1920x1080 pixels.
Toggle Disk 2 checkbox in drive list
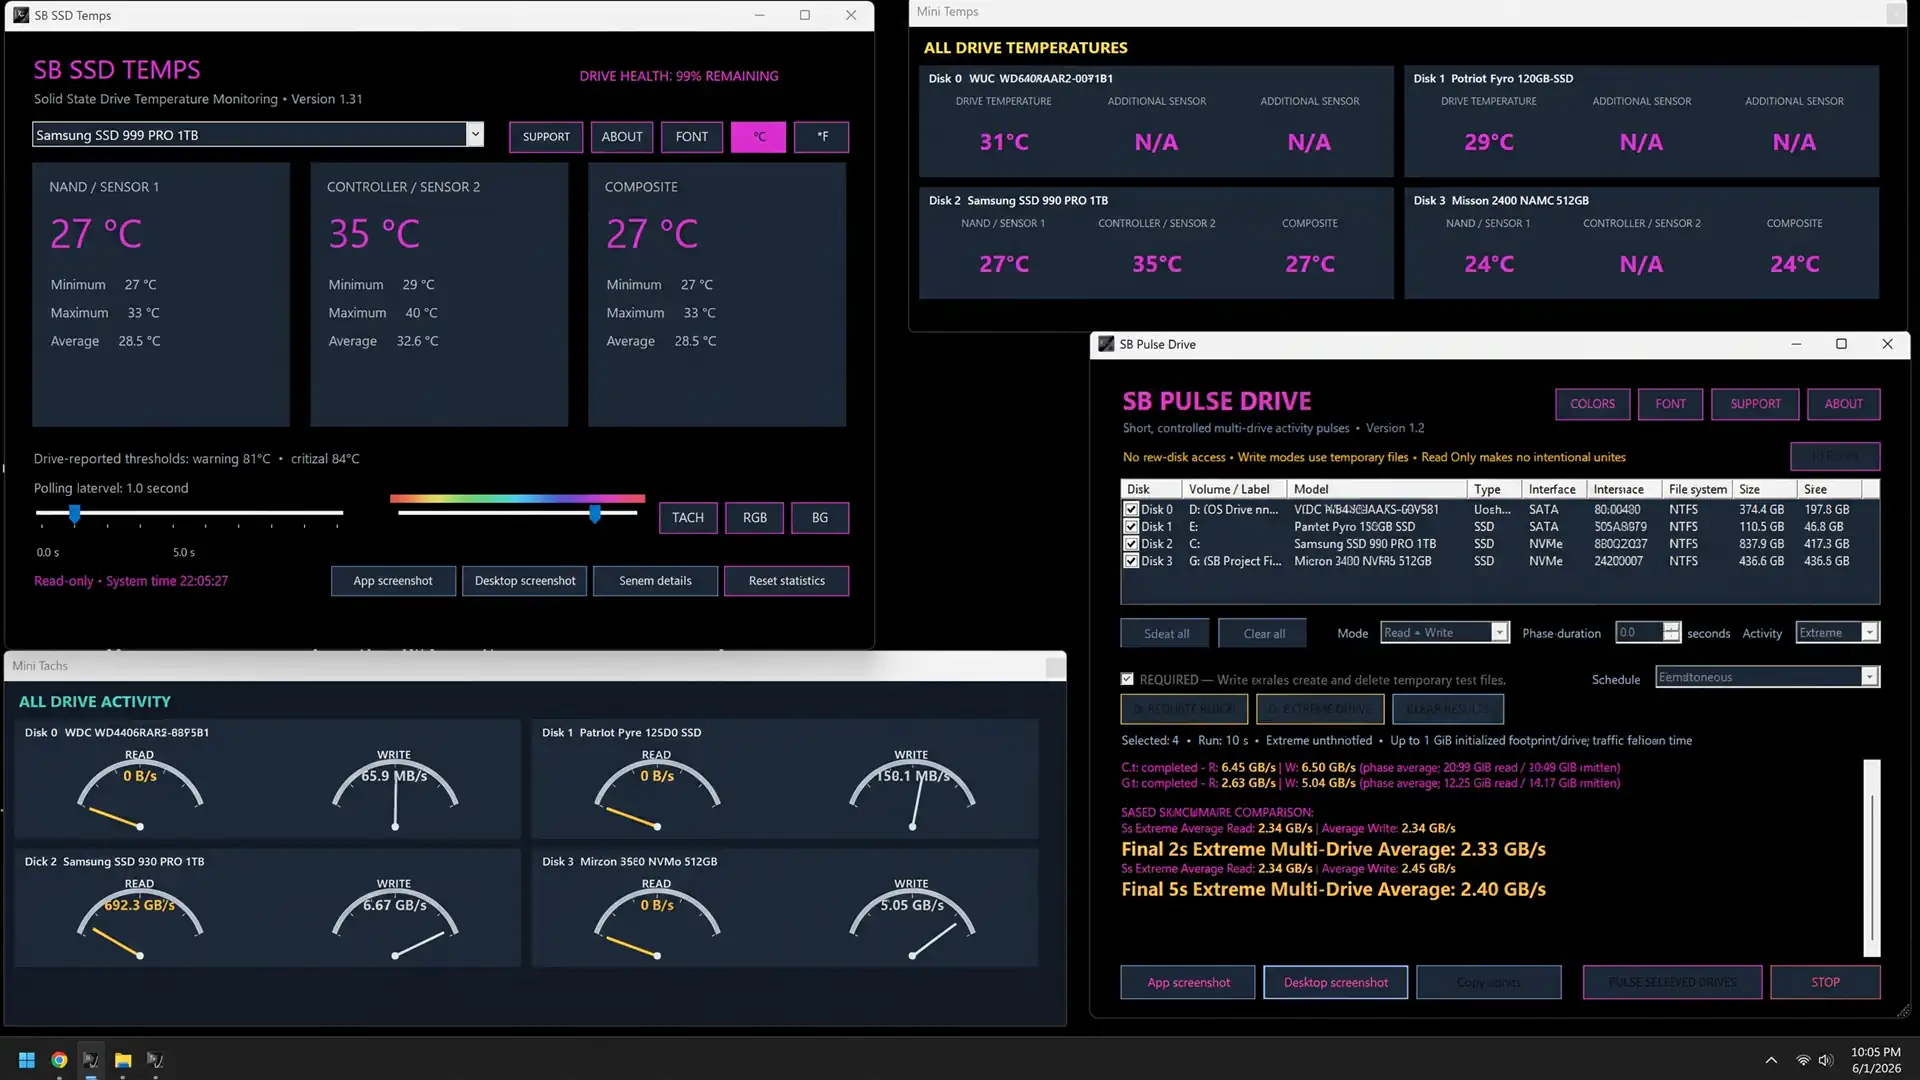coord(1131,544)
